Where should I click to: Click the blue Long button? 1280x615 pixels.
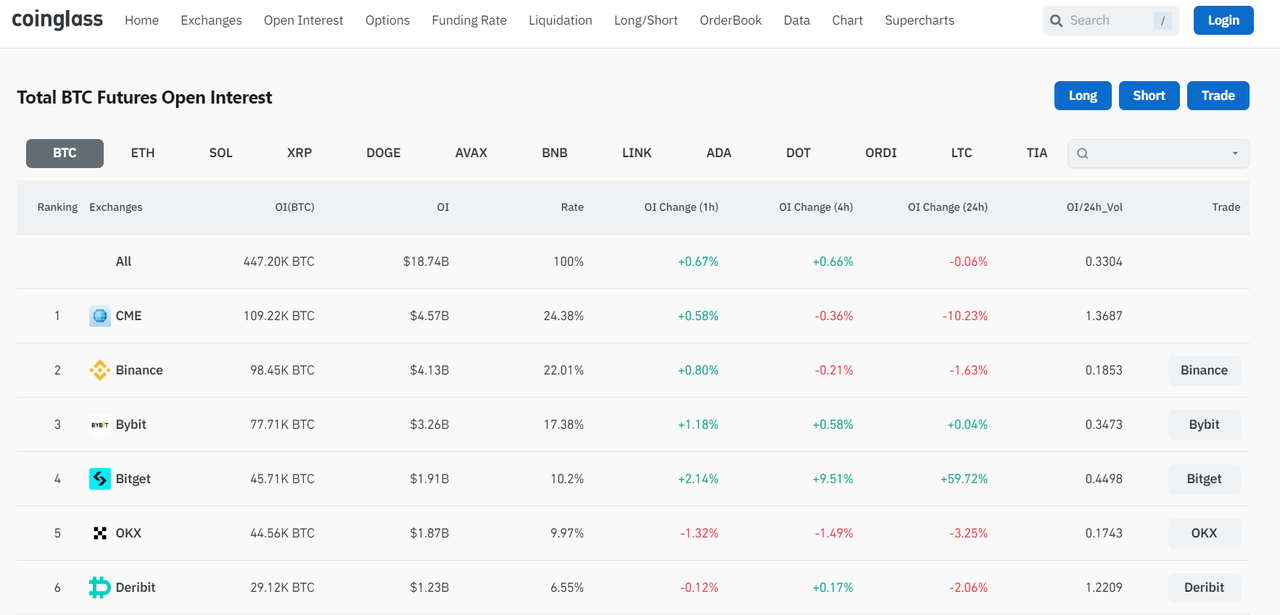coord(1083,96)
